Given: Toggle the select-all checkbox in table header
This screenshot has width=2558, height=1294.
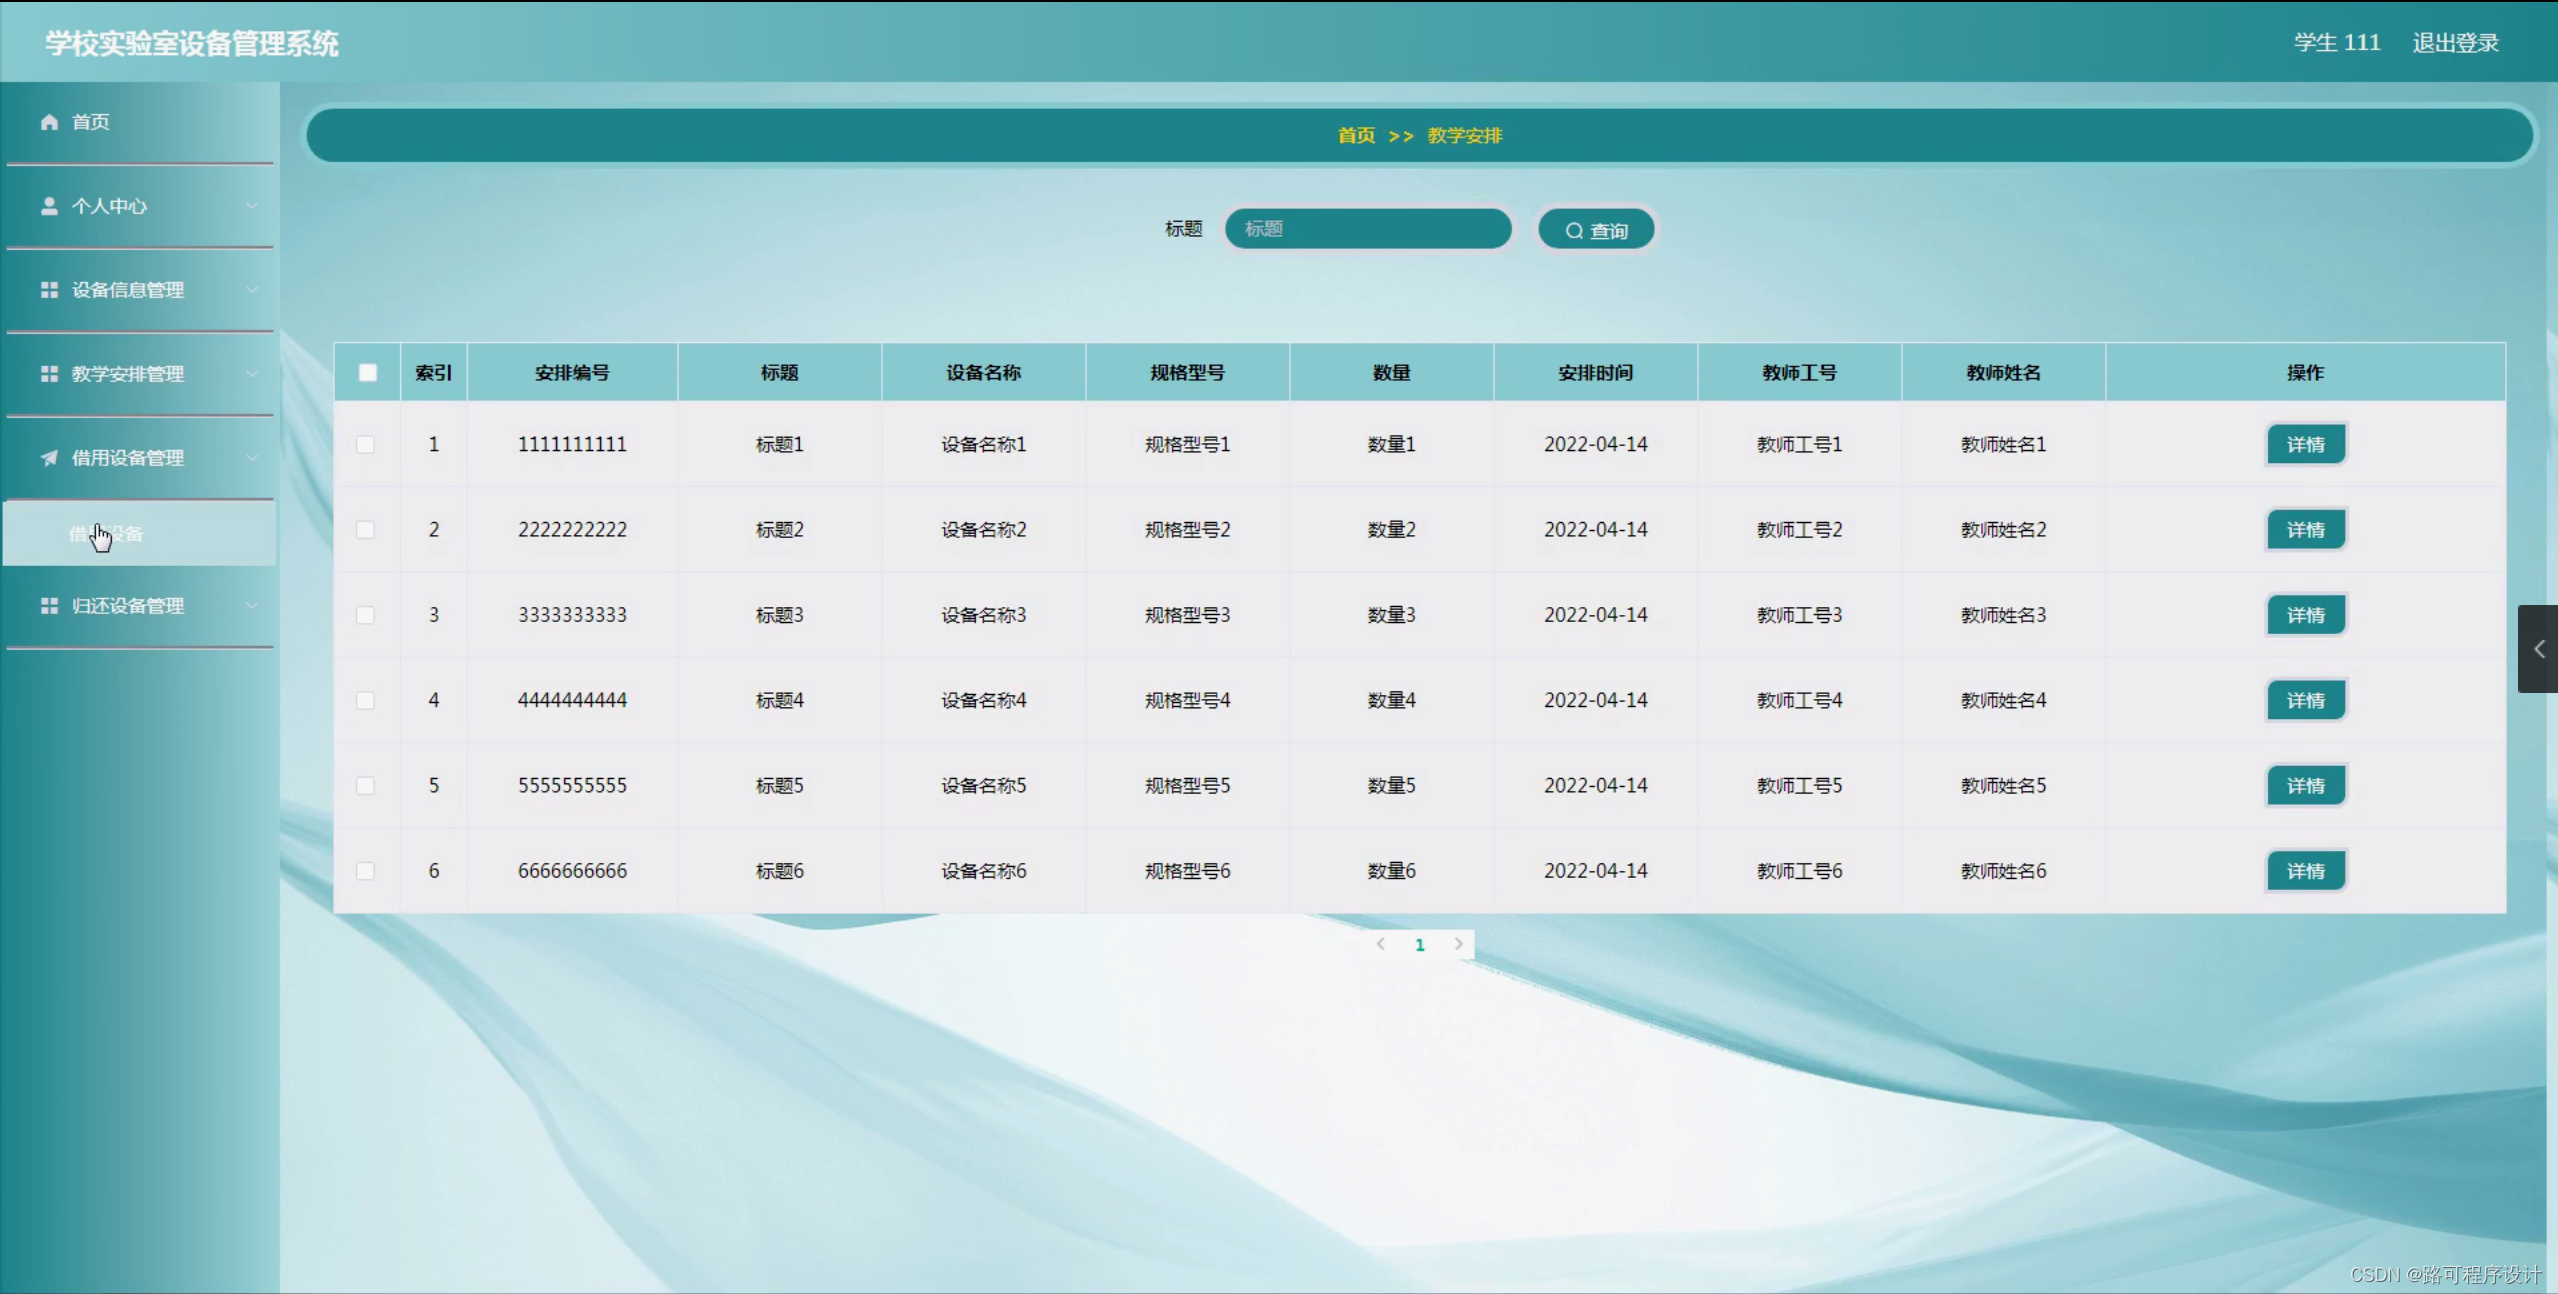Looking at the screenshot, I should click(368, 373).
